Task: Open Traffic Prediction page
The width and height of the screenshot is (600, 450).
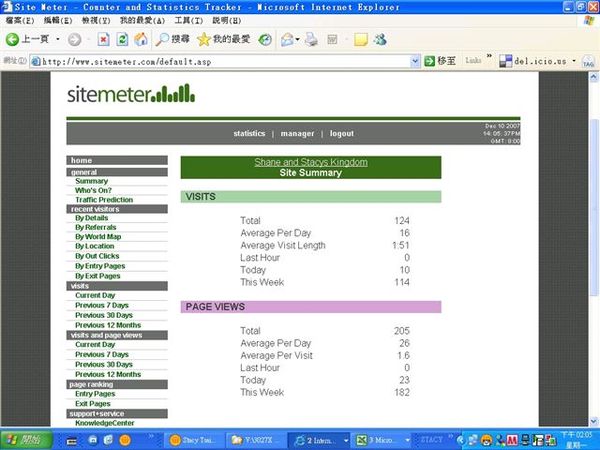Action: [104, 200]
